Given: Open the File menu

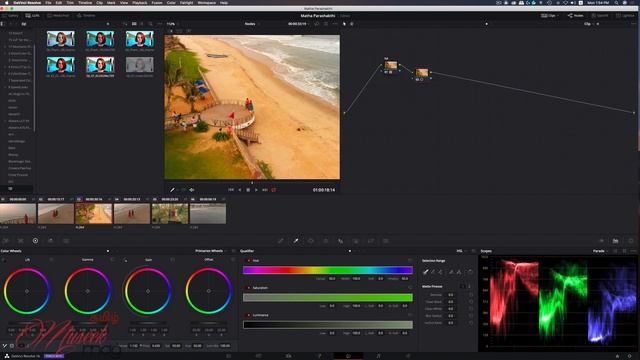Looking at the screenshot, I should click(x=48, y=2).
